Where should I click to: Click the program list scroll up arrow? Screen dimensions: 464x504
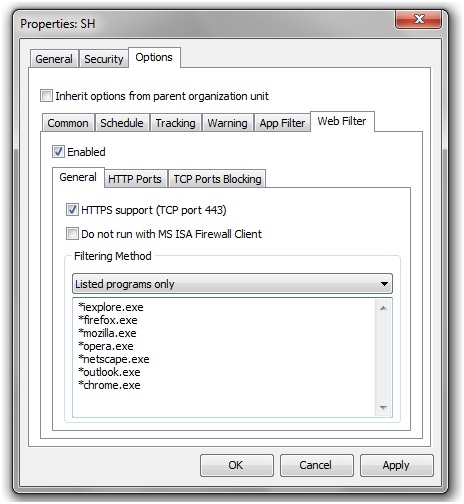383,308
